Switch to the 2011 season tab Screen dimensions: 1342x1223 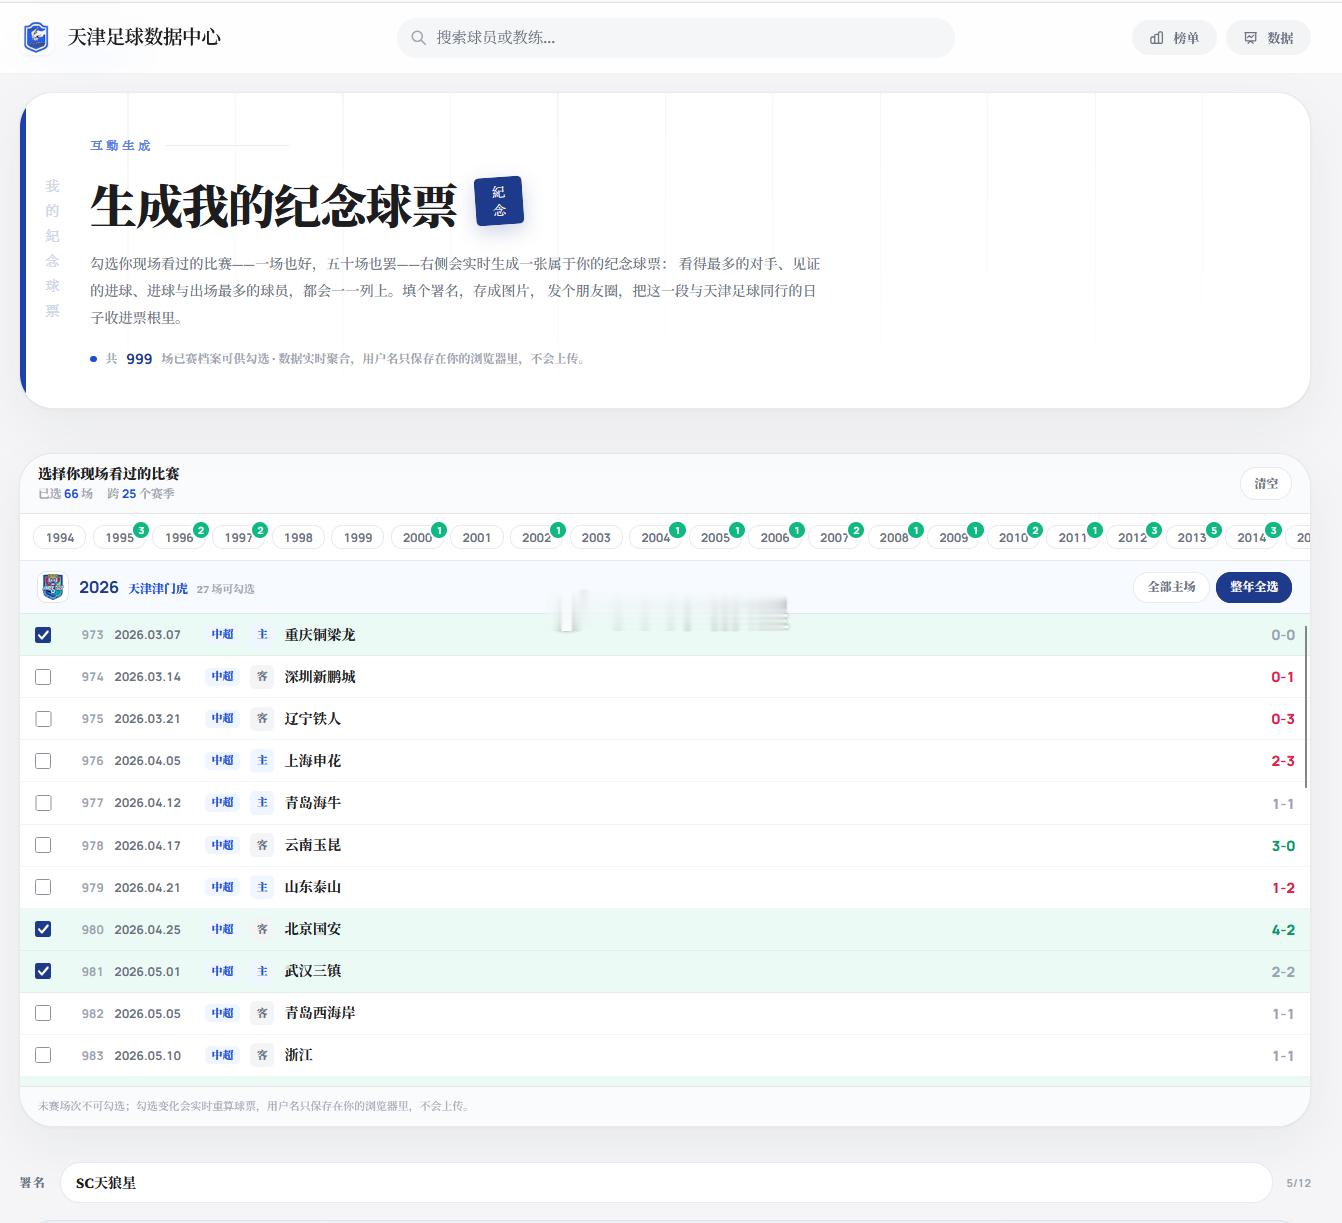[1073, 537]
